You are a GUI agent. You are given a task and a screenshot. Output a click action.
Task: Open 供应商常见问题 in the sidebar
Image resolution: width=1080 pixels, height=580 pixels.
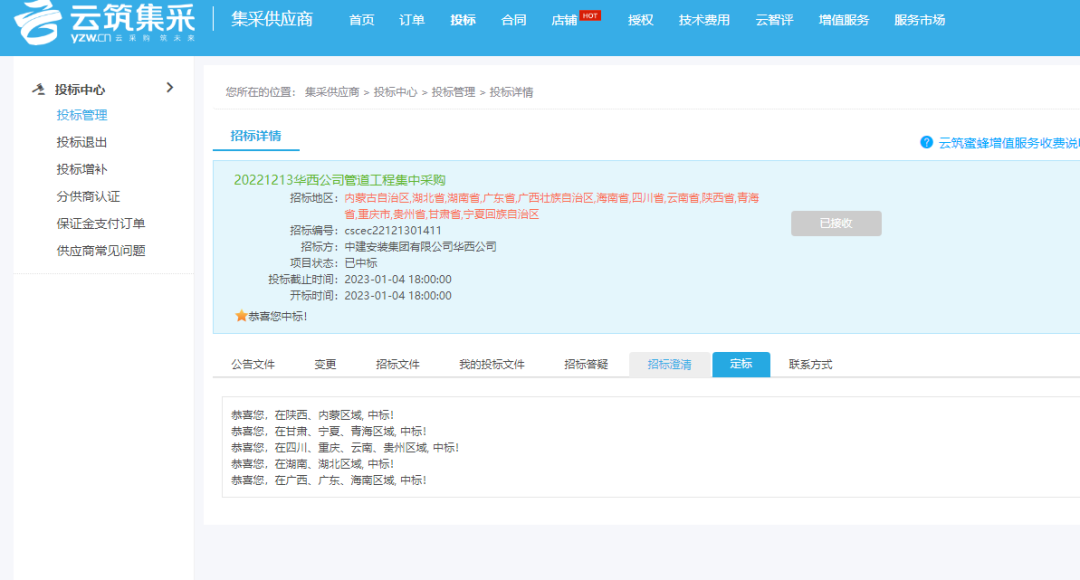click(100, 250)
